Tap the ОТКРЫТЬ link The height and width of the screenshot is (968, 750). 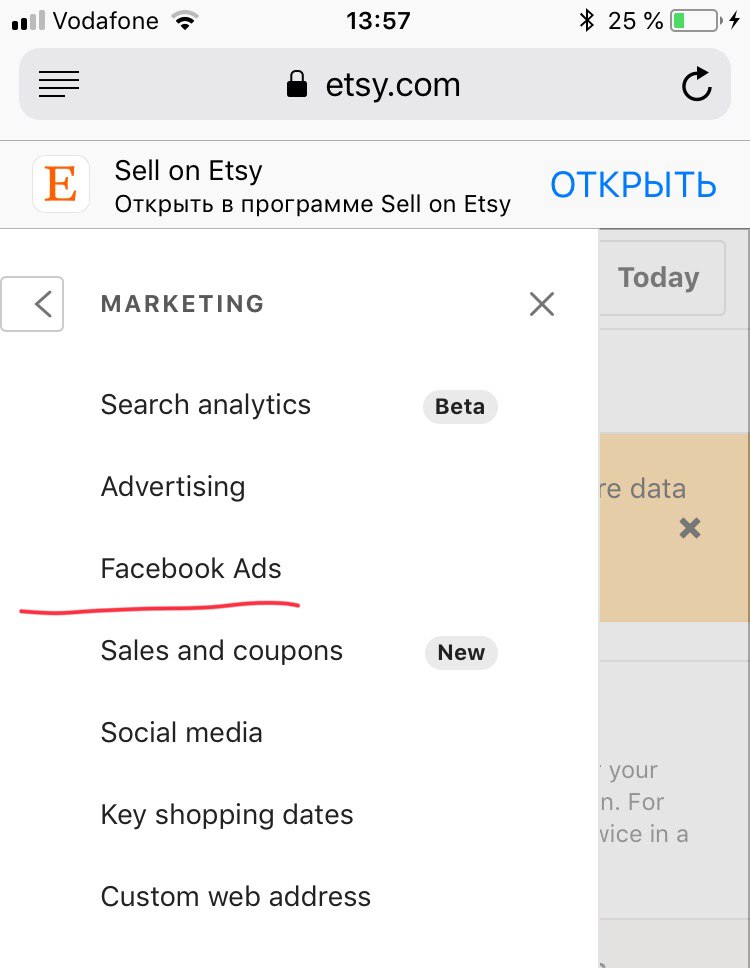pyautogui.click(x=633, y=185)
